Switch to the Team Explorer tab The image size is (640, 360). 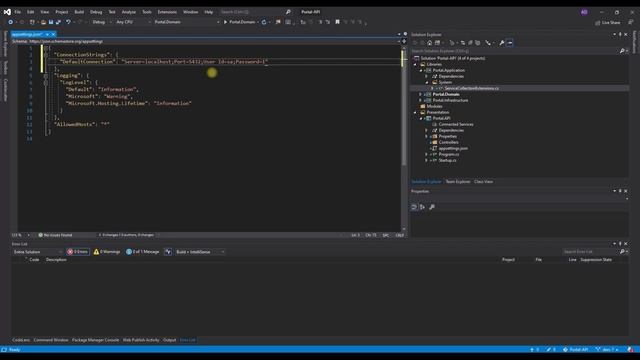coord(458,182)
